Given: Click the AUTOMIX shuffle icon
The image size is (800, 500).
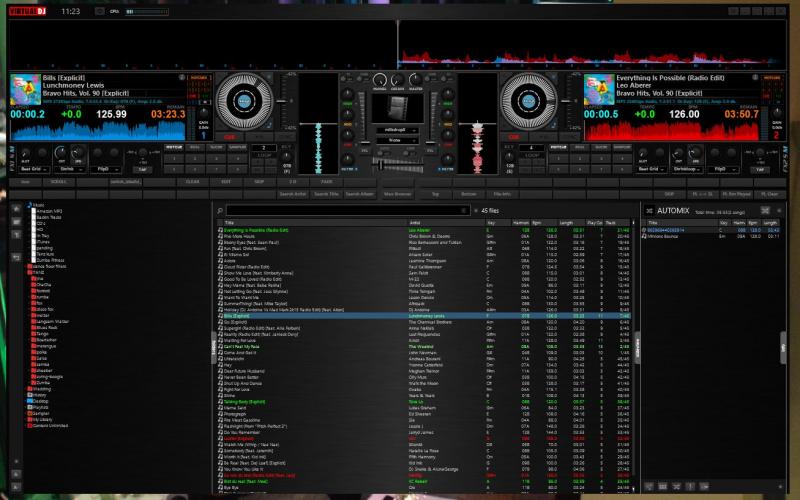Looking at the screenshot, I should point(649,210).
